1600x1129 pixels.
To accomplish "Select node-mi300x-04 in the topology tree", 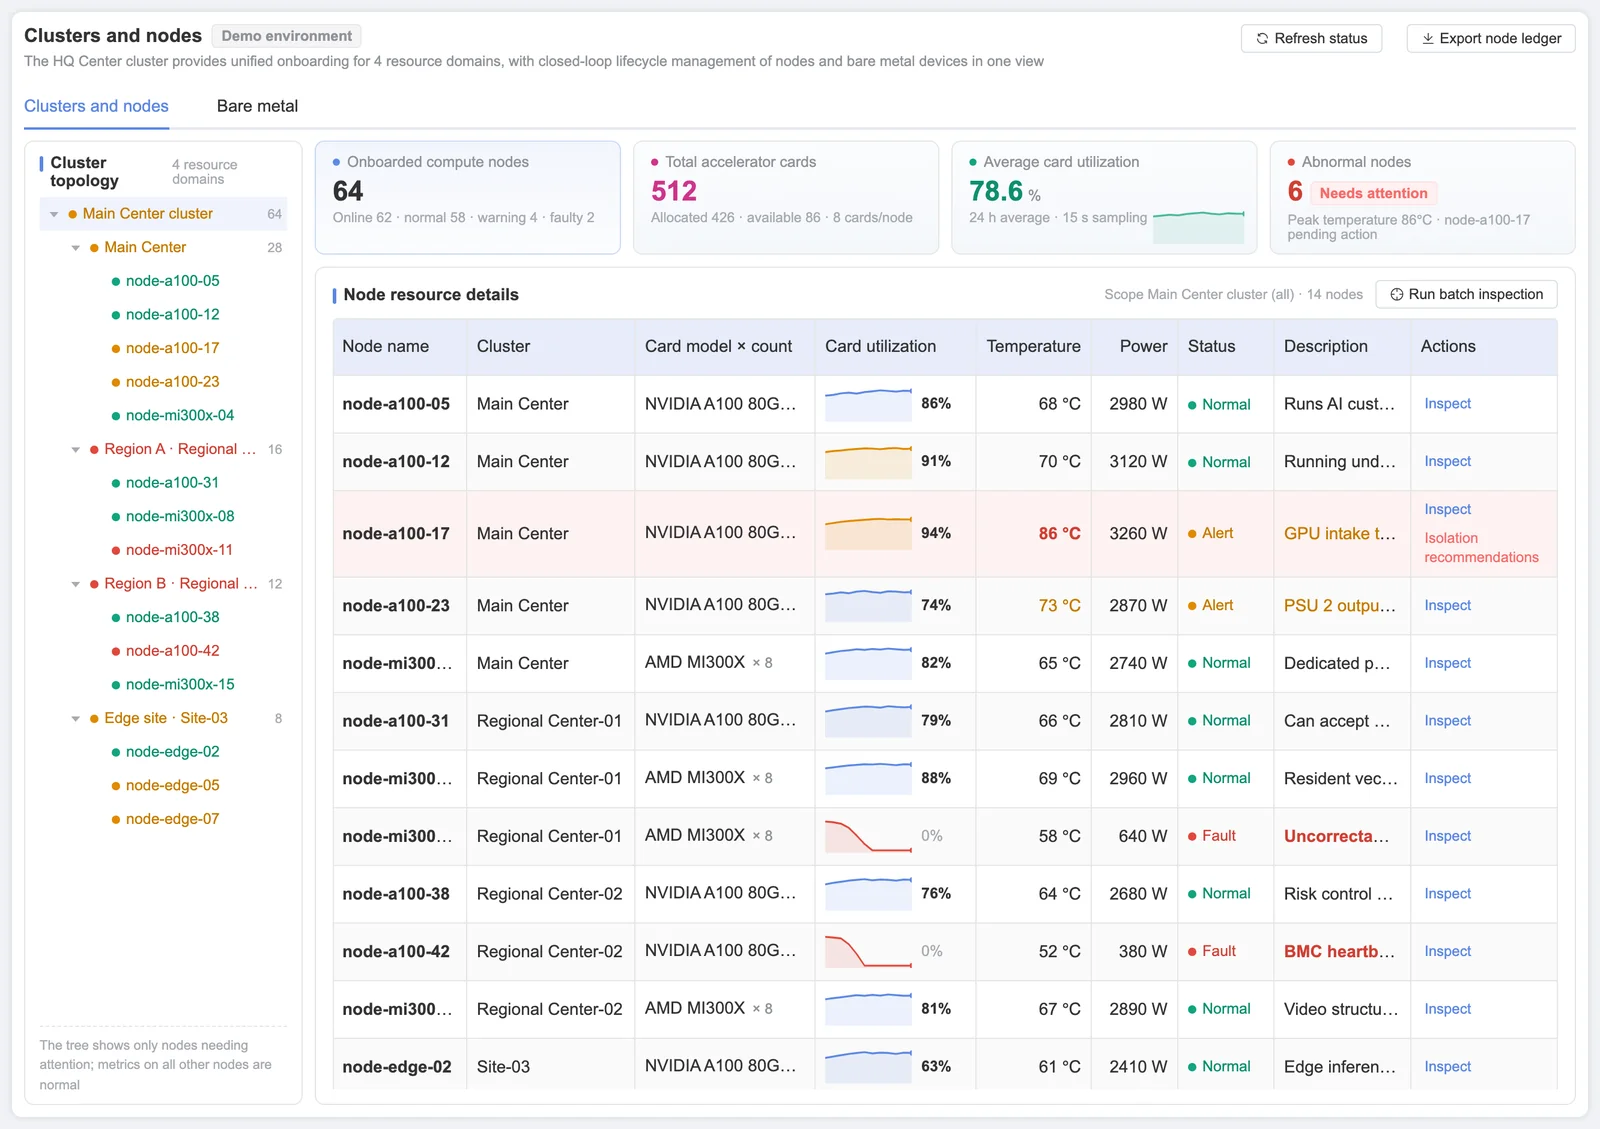I will [180, 415].
